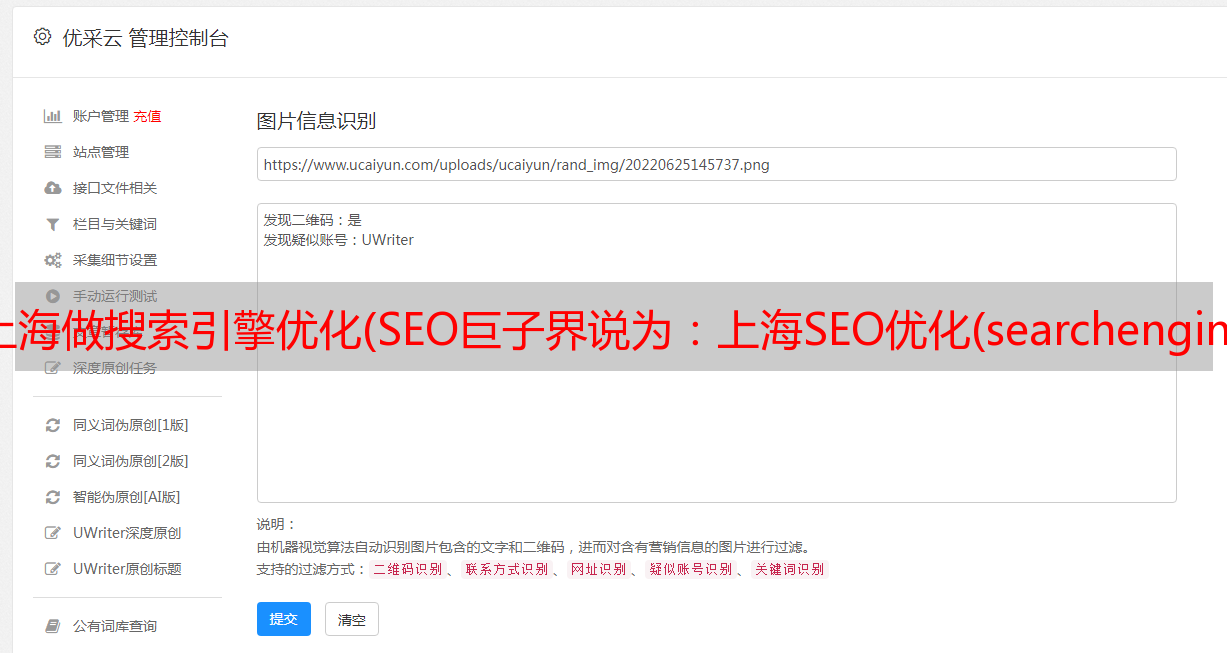This screenshot has width=1227, height=653.
Task: Click the result line 发现疑似账号:UWriter
Action: (x=338, y=240)
